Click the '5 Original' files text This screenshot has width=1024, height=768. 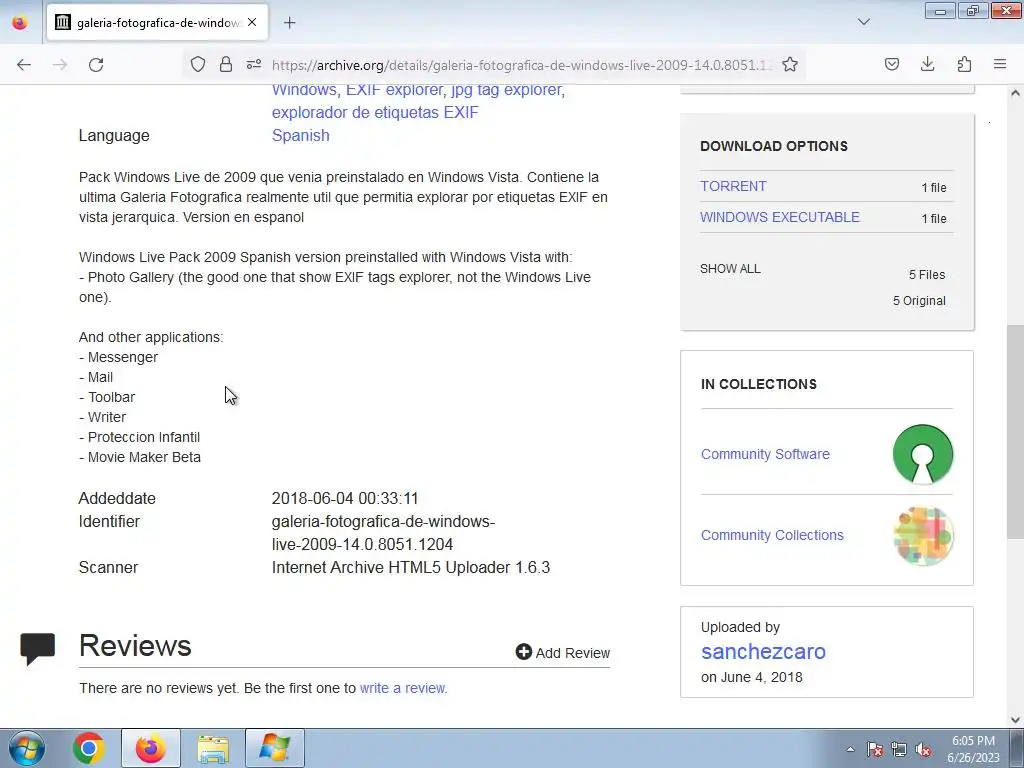[x=919, y=300]
